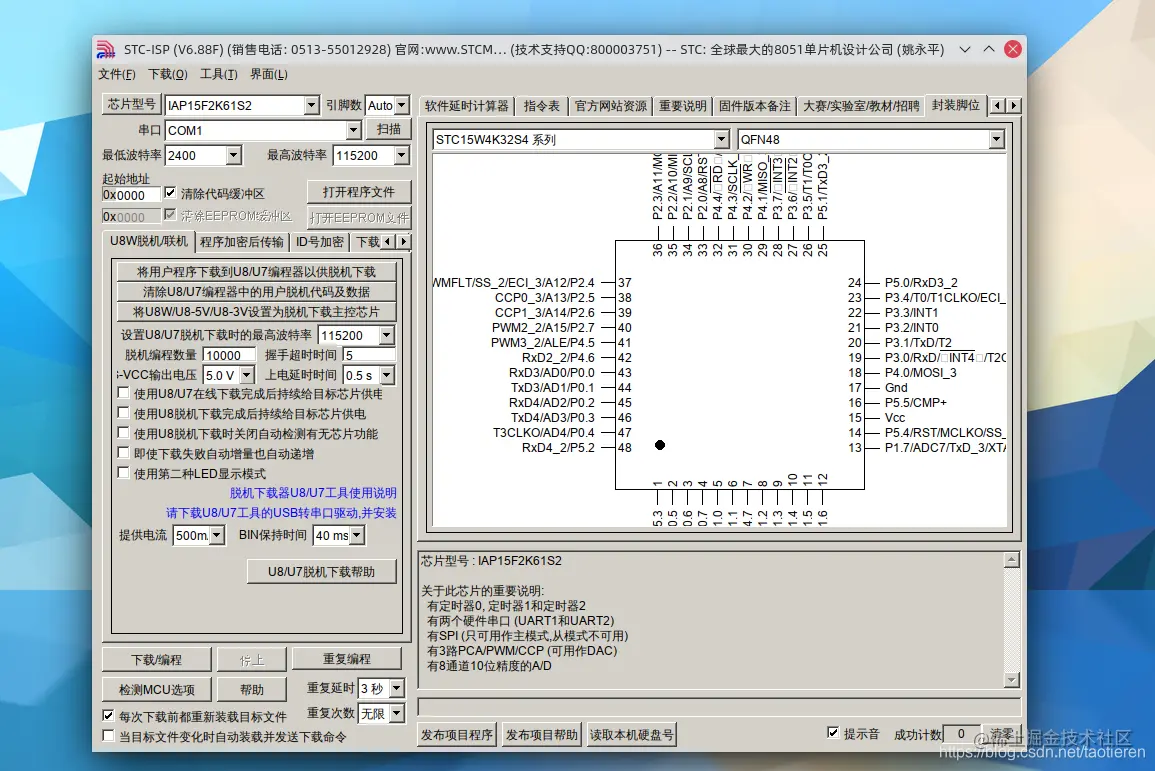Screen dimensions: 1155x771
Task: Open QFN48 package dropdown
Action: click(997, 139)
